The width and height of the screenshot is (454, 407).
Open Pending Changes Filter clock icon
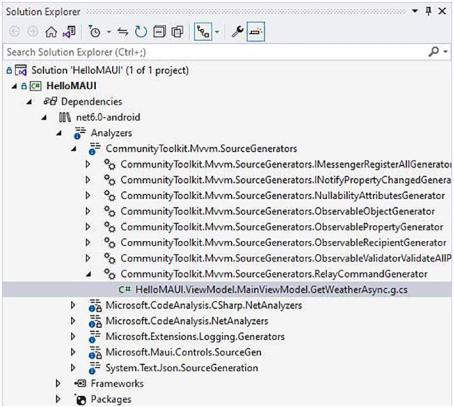(95, 32)
